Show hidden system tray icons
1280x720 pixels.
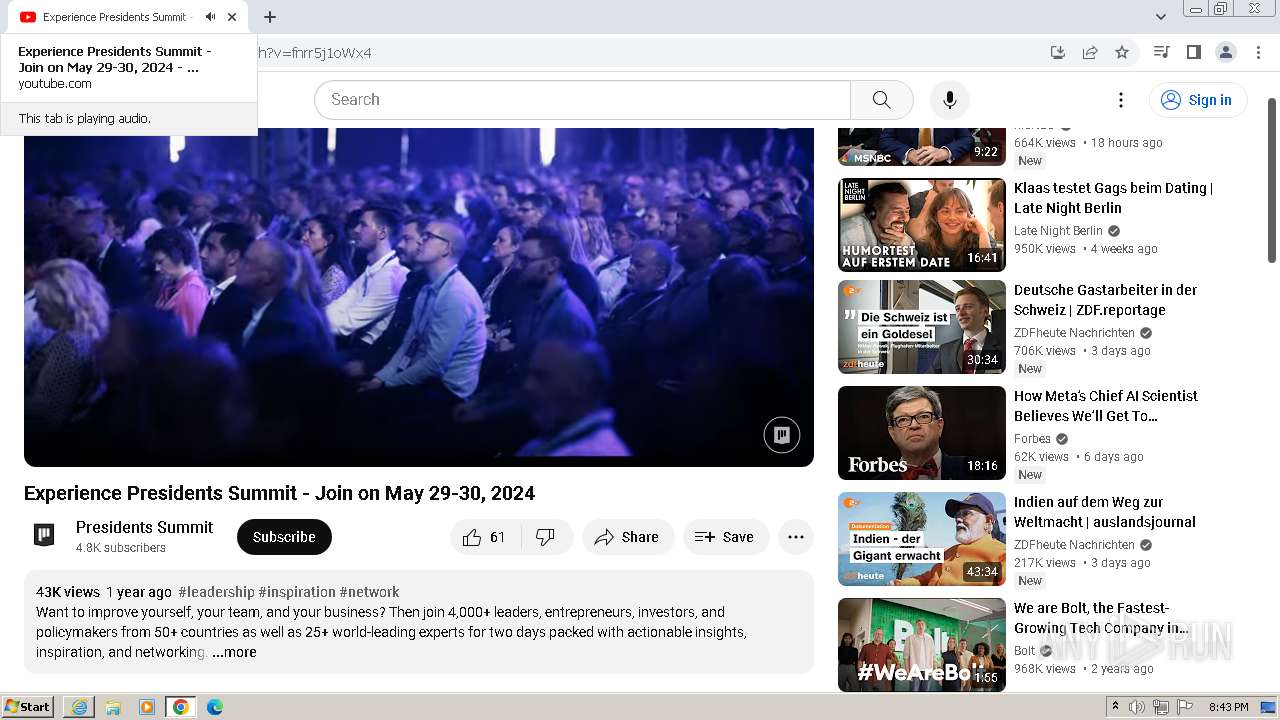(x=1115, y=707)
